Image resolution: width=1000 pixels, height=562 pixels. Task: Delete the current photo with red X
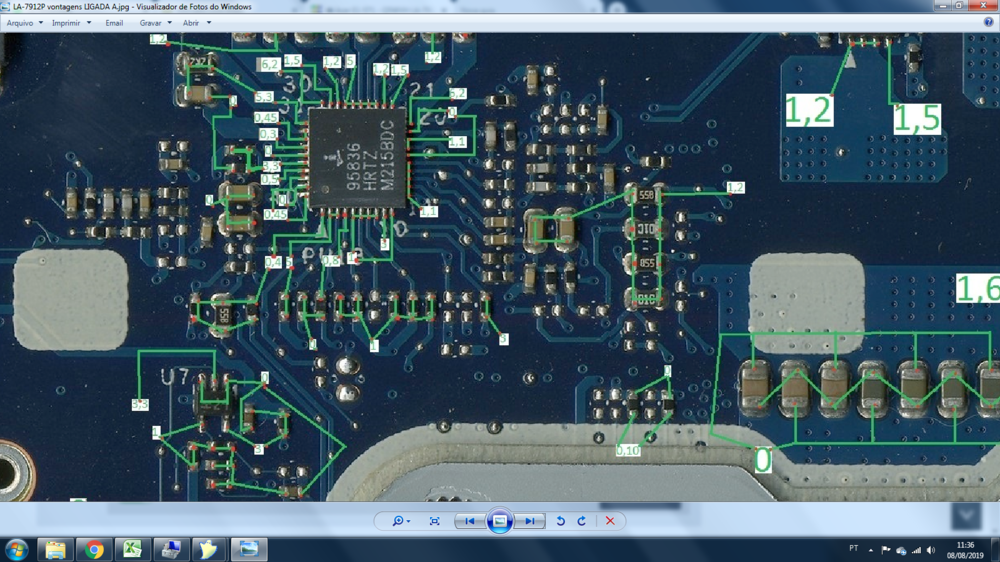tap(610, 521)
